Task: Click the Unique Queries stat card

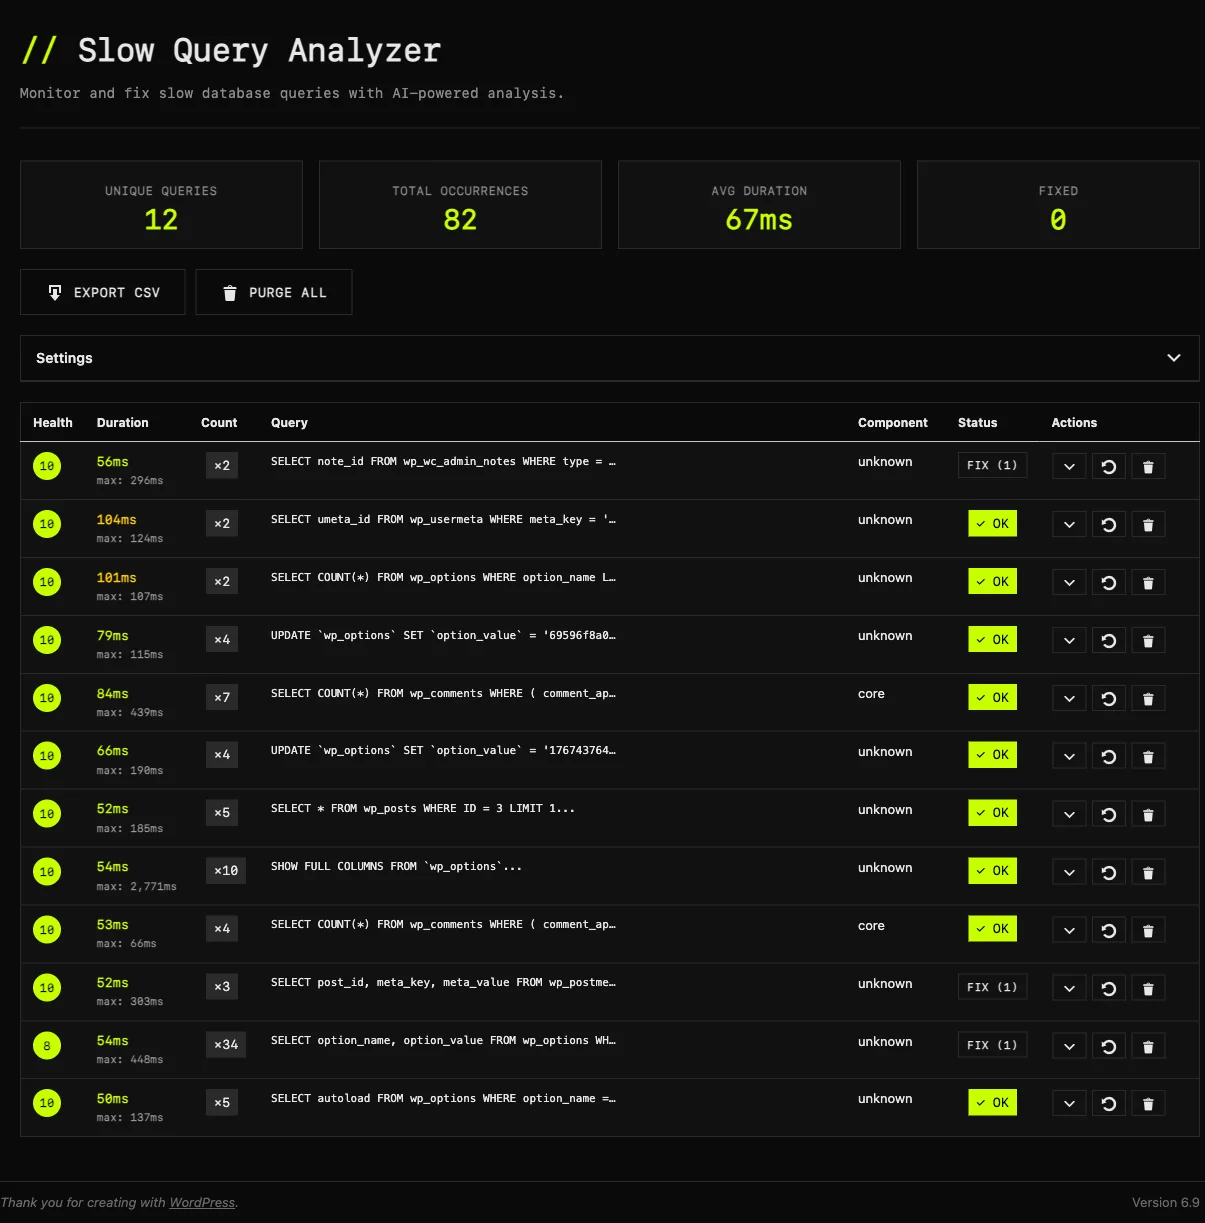Action: tap(161, 204)
